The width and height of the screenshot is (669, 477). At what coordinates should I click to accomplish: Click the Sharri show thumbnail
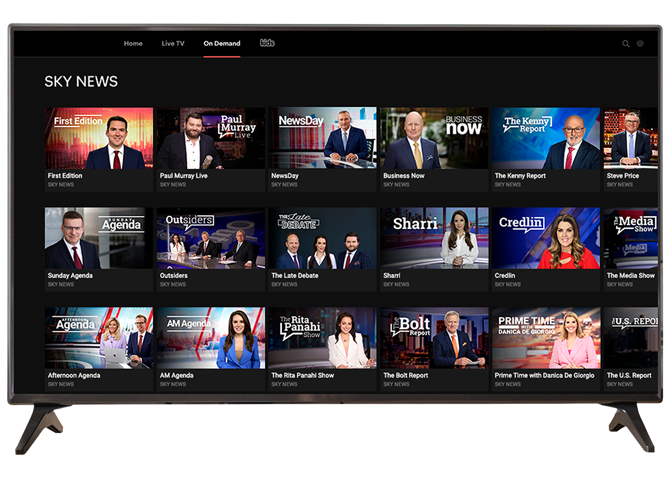point(434,238)
